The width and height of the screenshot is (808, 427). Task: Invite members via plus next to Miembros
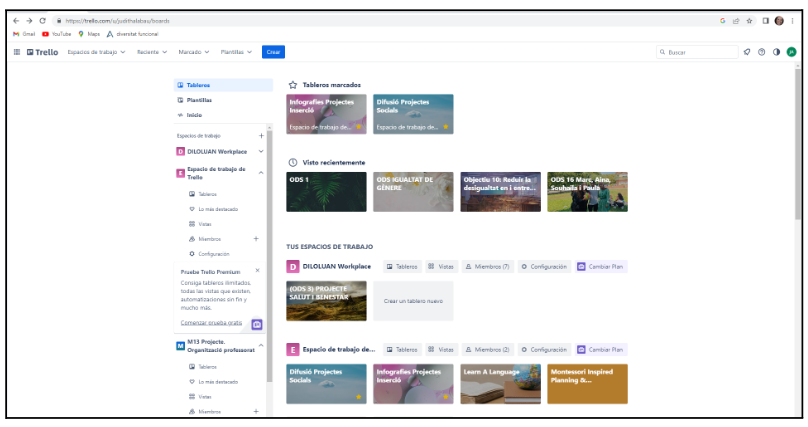point(256,239)
